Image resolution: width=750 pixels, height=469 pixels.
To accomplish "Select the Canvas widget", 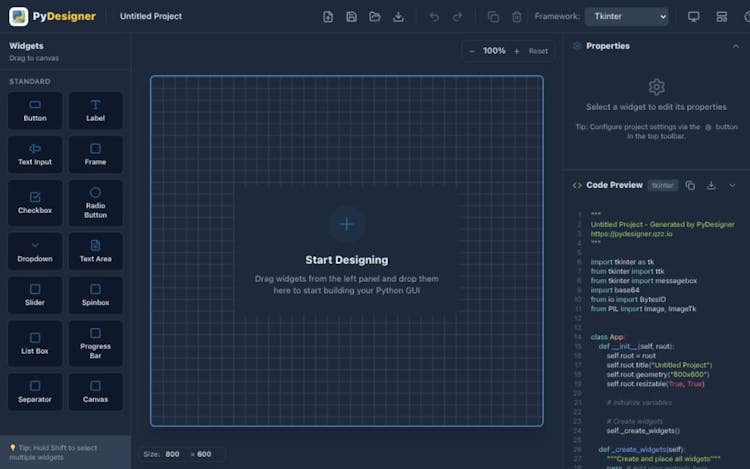I will [x=95, y=392].
